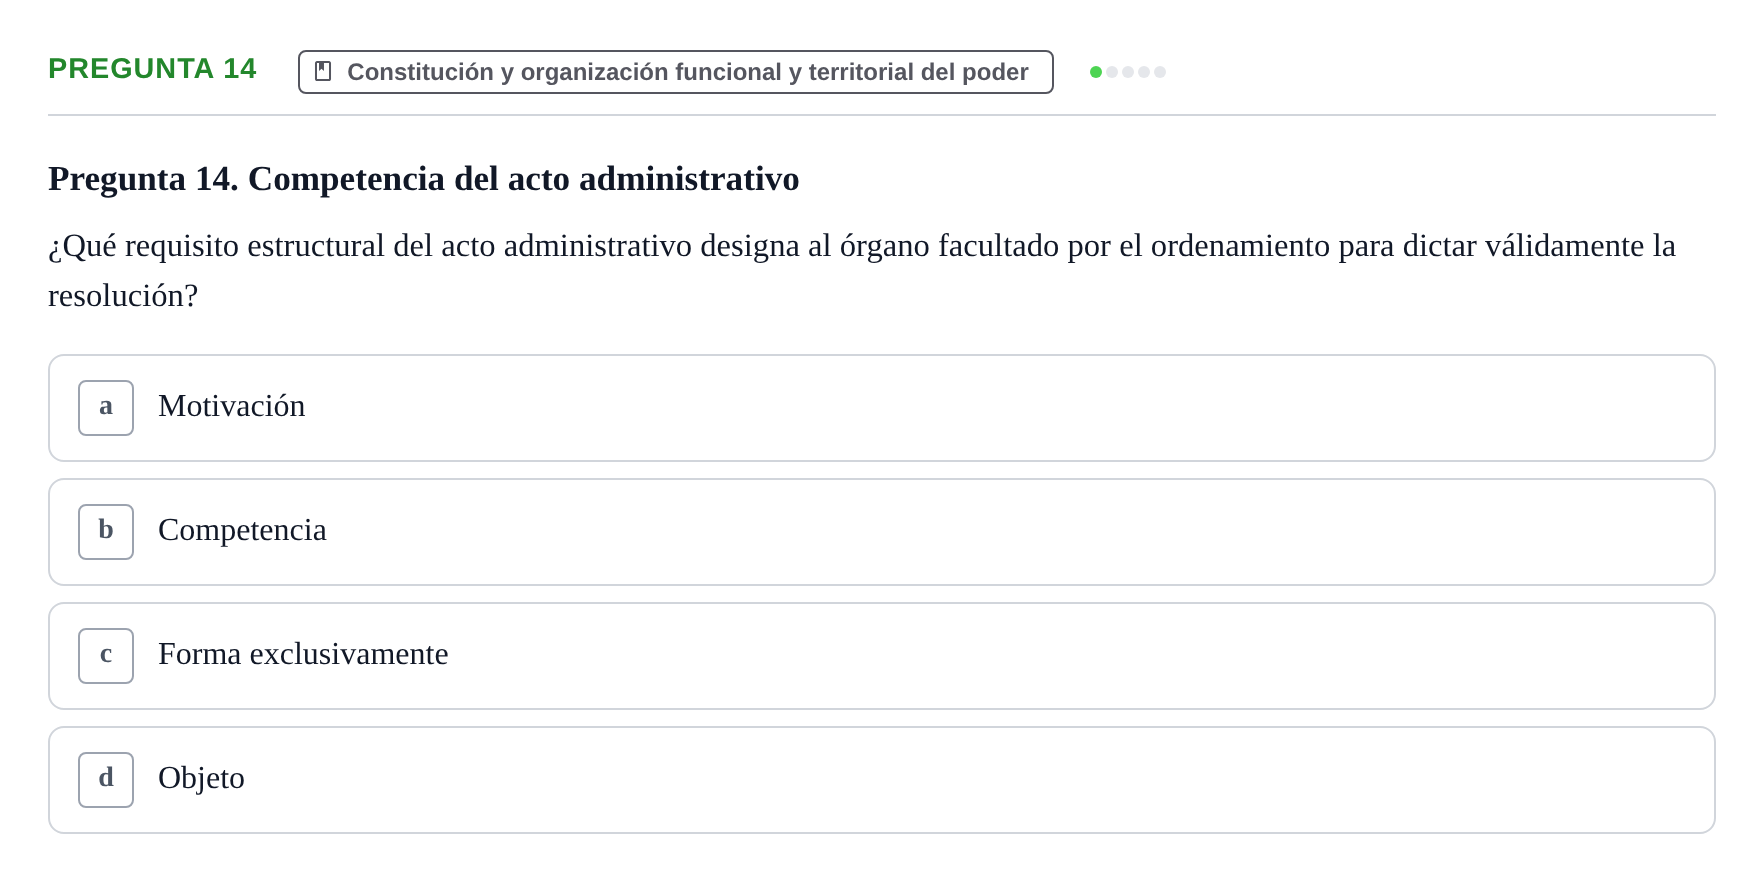
Task: Click the green first difficulty dot
Action: pos(1096,72)
